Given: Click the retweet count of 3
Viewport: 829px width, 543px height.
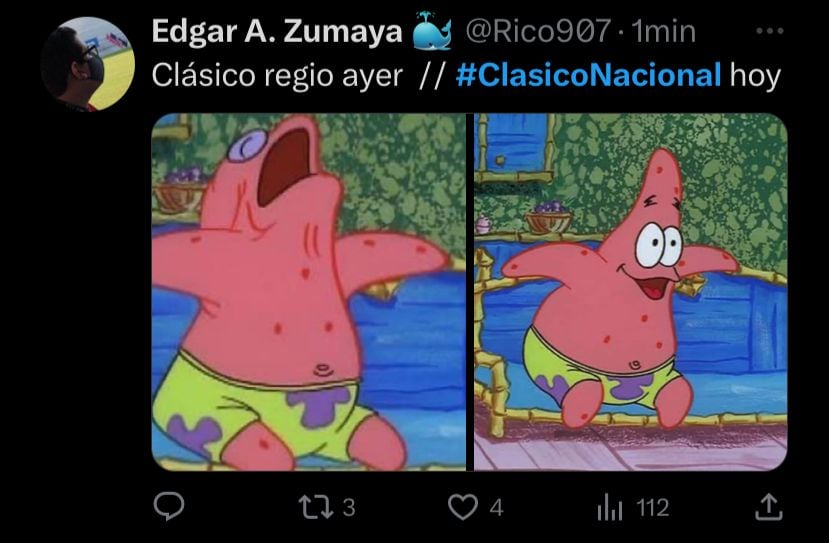Looking at the screenshot, I should [x=349, y=508].
